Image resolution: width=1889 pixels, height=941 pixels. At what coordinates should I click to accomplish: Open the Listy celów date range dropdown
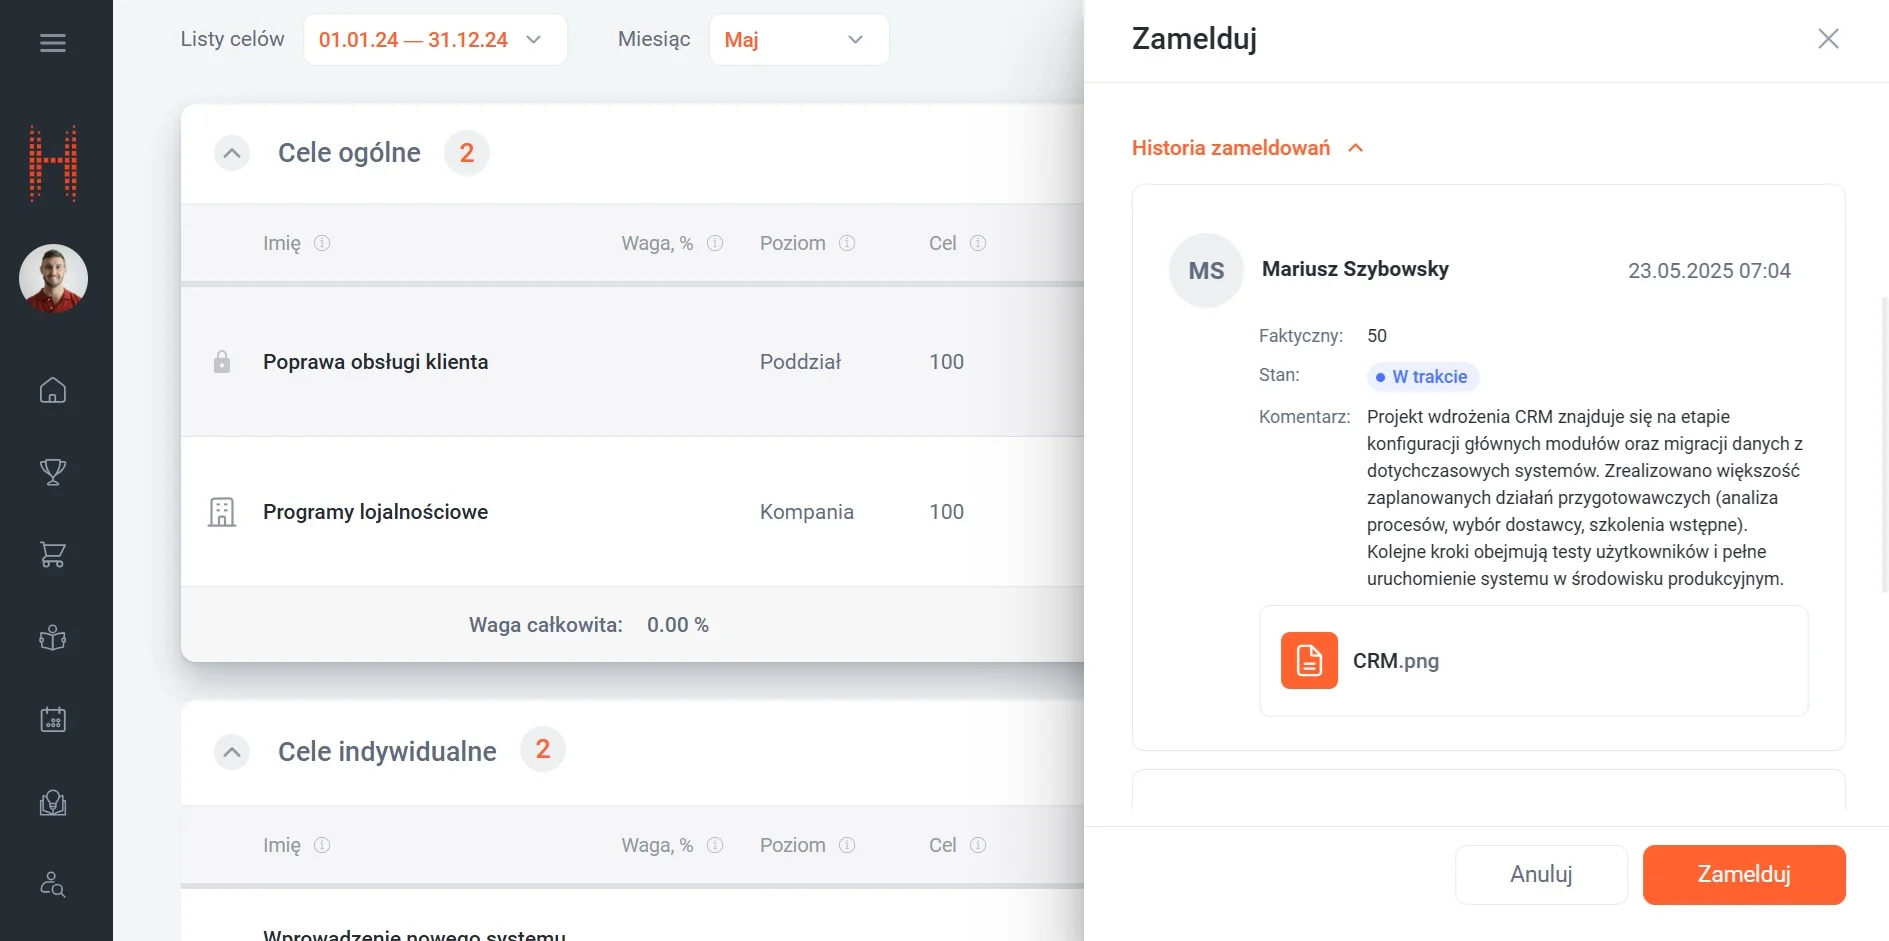click(435, 40)
